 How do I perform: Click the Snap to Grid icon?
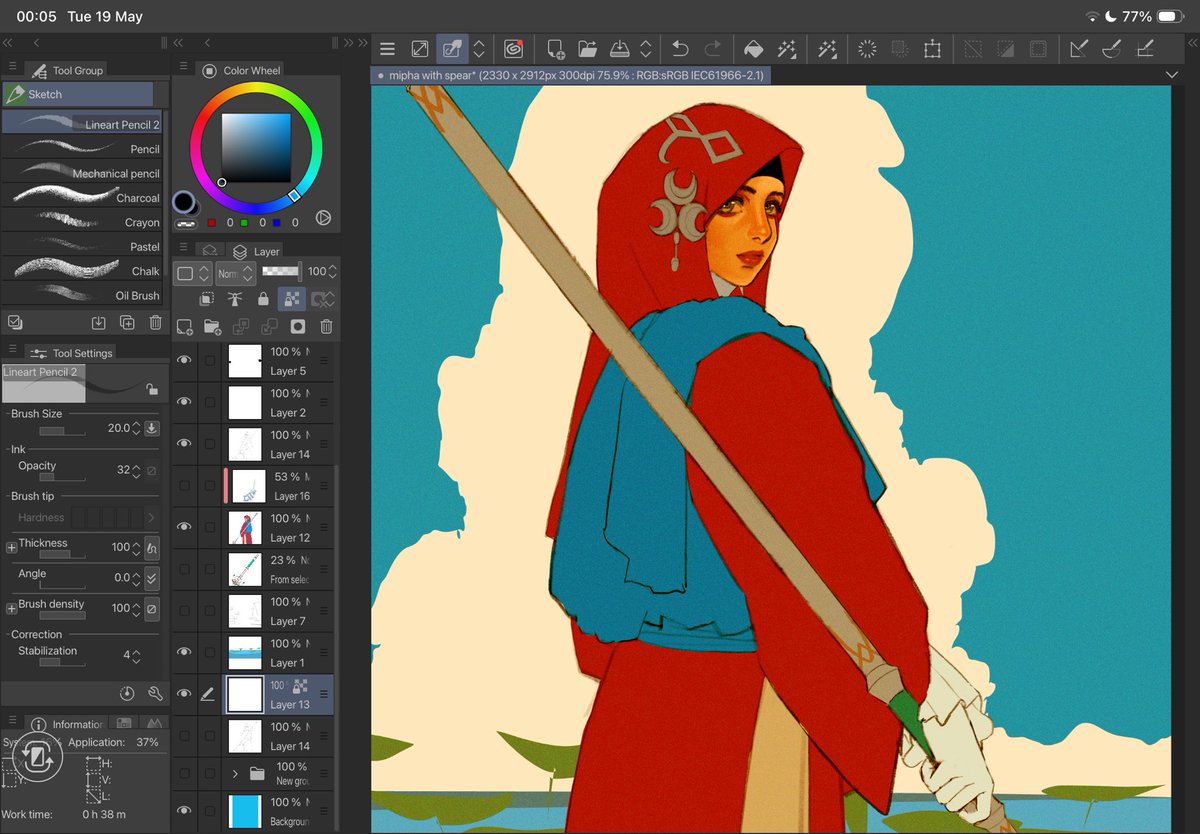coord(1145,48)
